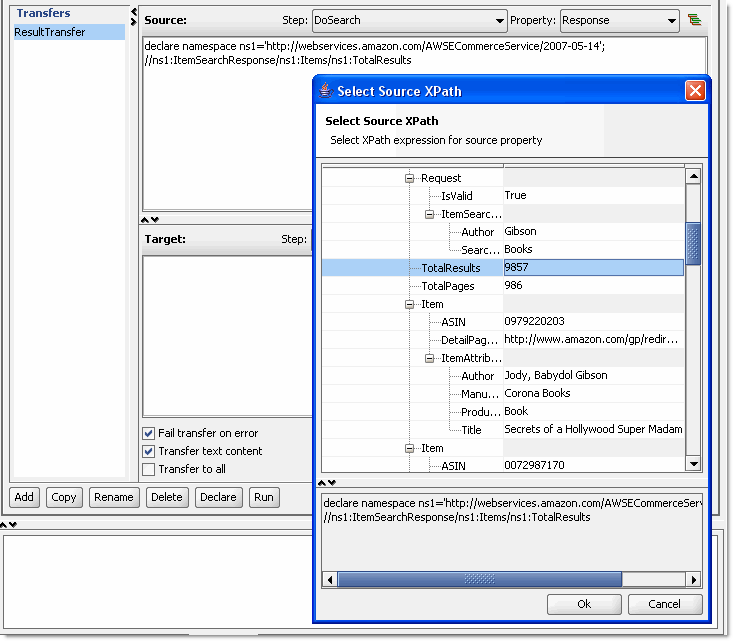Close the Select Source XPath dialog
The width and height of the screenshot is (733, 641).
pyautogui.click(x=695, y=91)
